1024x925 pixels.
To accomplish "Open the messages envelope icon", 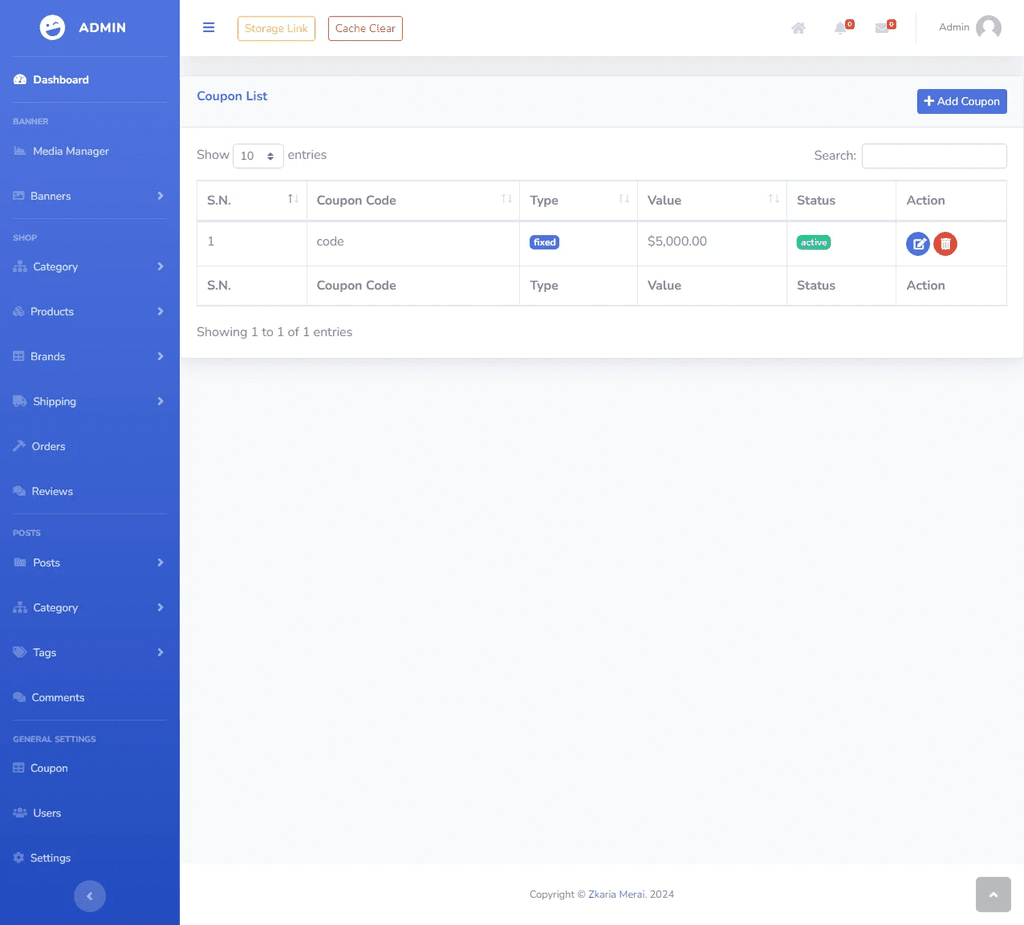I will click(882, 28).
